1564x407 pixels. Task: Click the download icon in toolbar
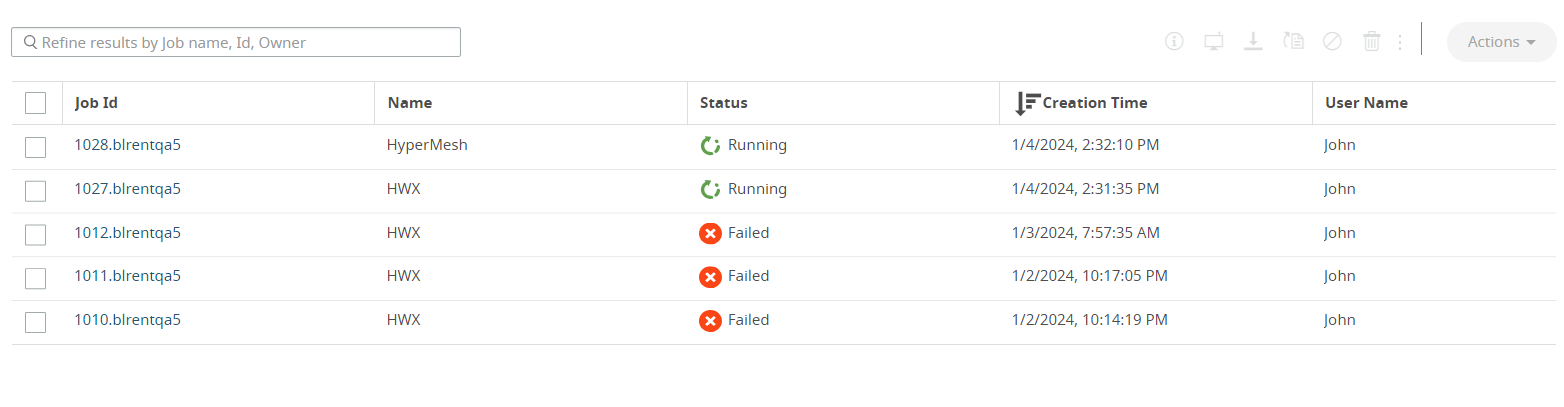coord(1253,42)
